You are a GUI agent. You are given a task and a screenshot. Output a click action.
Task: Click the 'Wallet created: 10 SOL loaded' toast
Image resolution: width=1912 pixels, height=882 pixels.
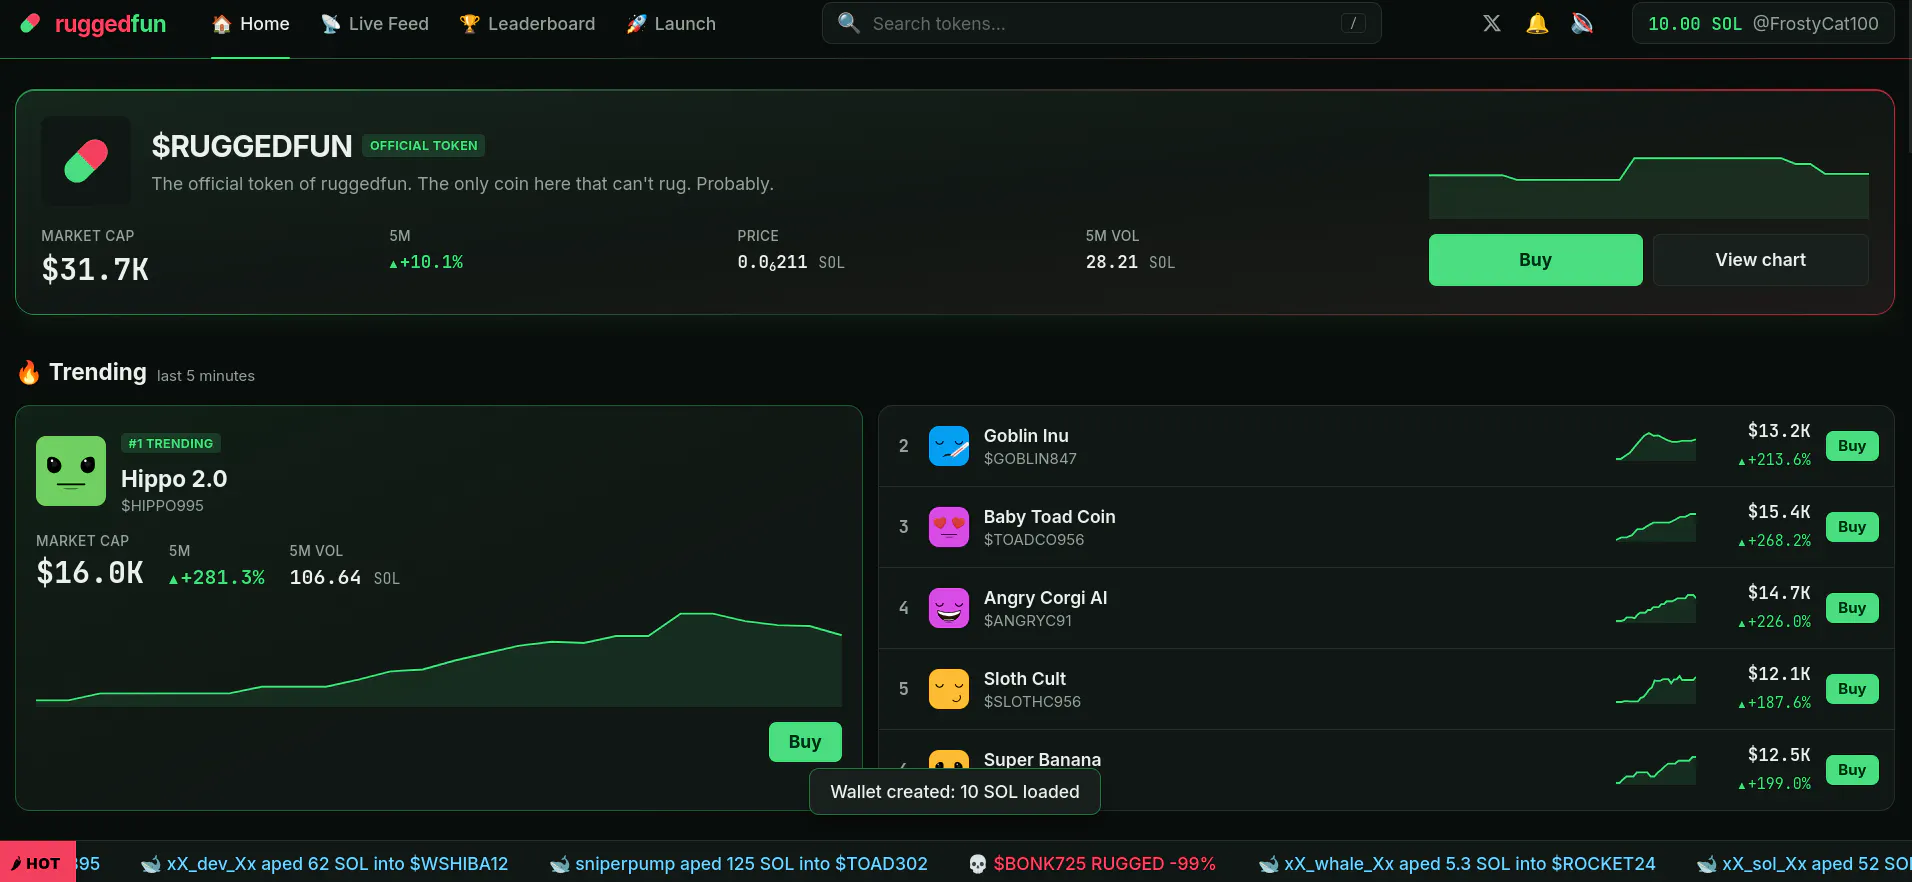955,792
